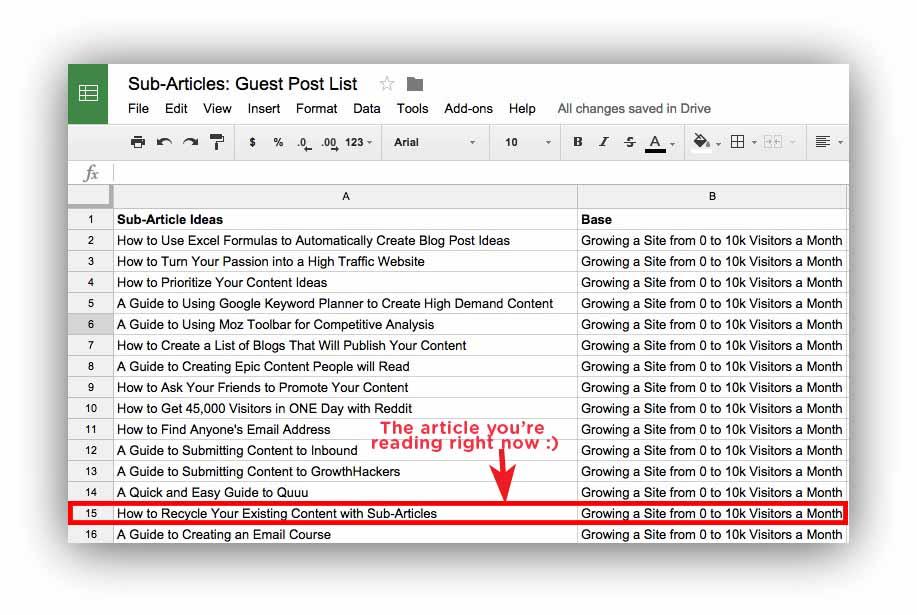Expand the text color dropdown arrow
The height and width of the screenshot is (615, 917).
click(673, 143)
